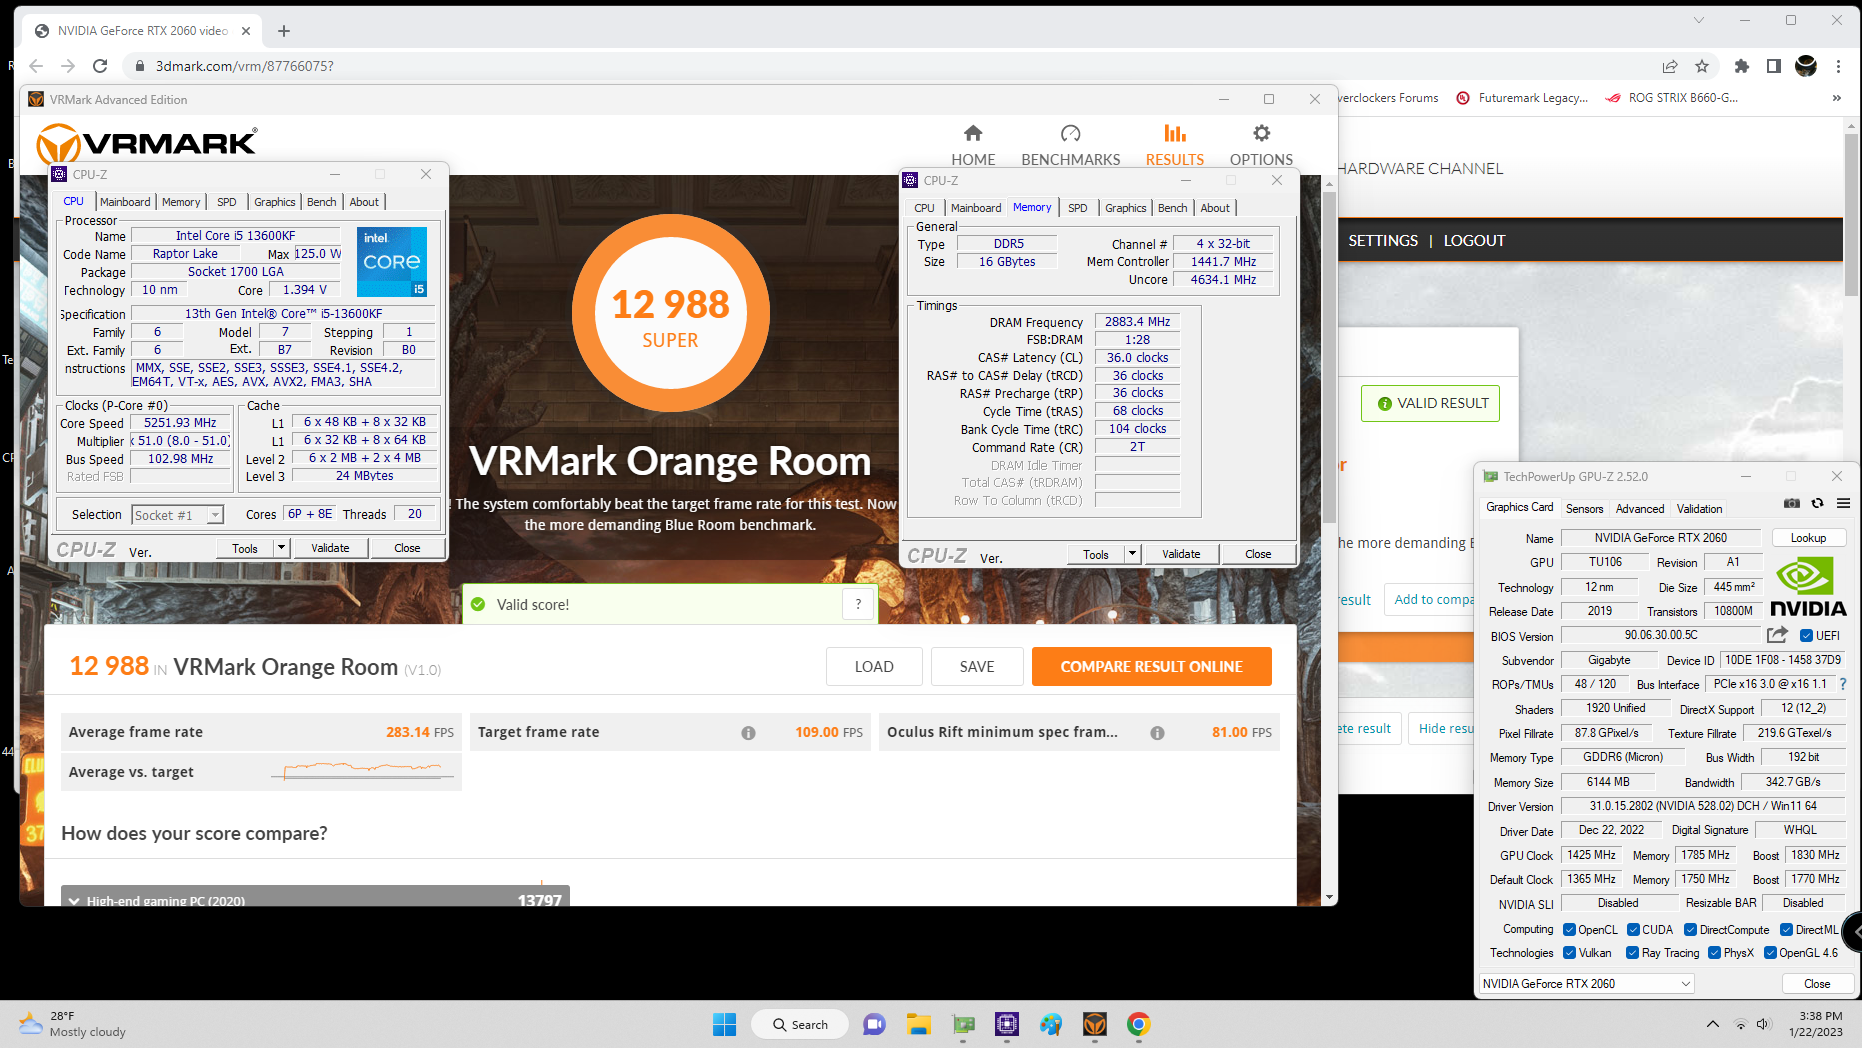
Task: Click browser address bar URL
Action: pos(245,66)
